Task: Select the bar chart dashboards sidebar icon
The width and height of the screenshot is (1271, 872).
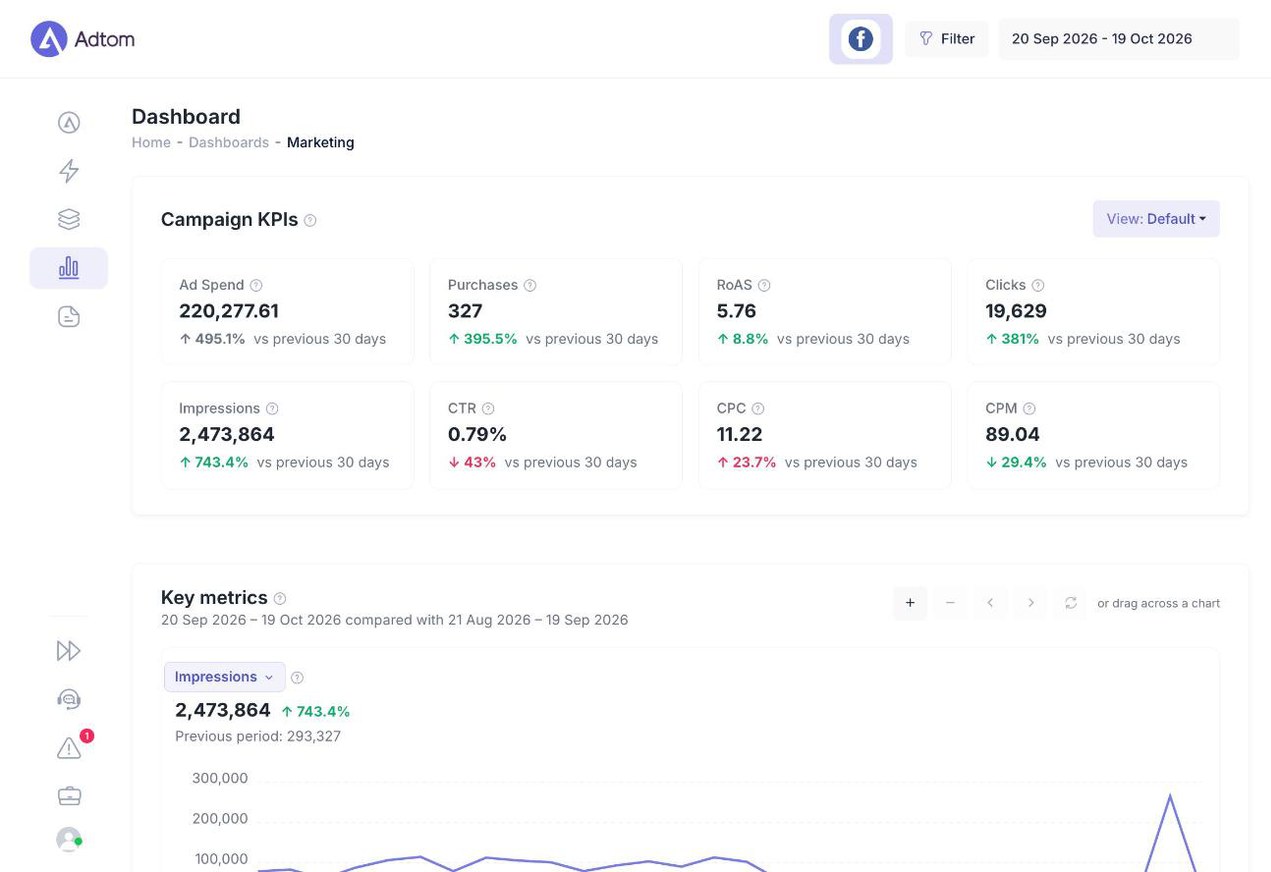Action: point(69,268)
